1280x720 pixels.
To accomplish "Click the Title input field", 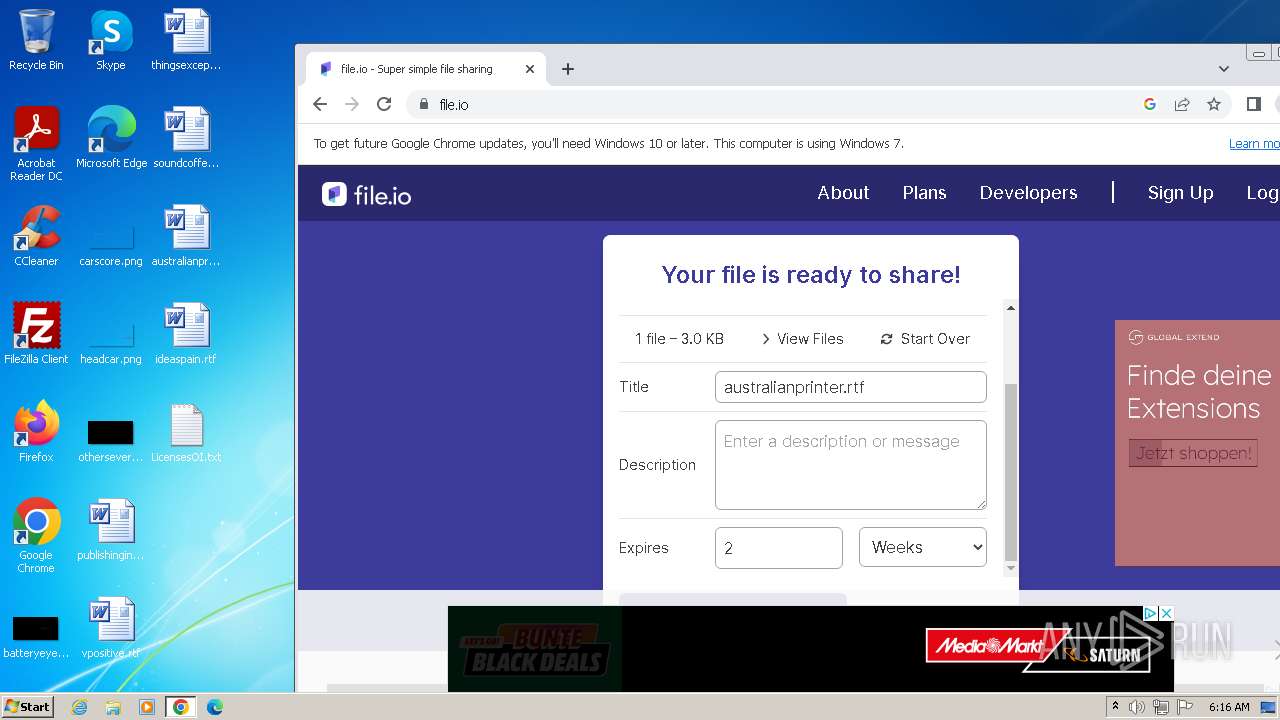I will 851,387.
